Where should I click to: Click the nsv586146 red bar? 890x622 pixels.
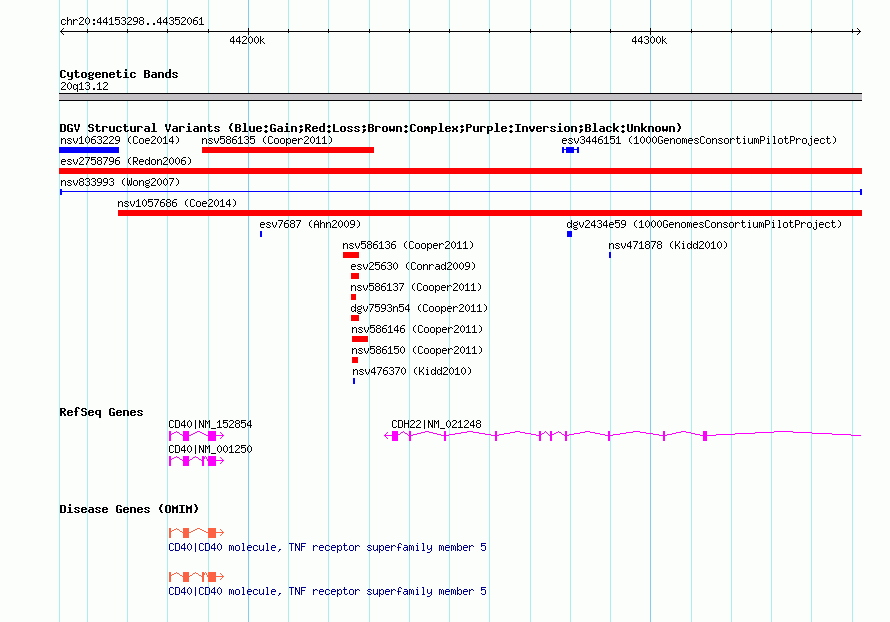[360, 339]
